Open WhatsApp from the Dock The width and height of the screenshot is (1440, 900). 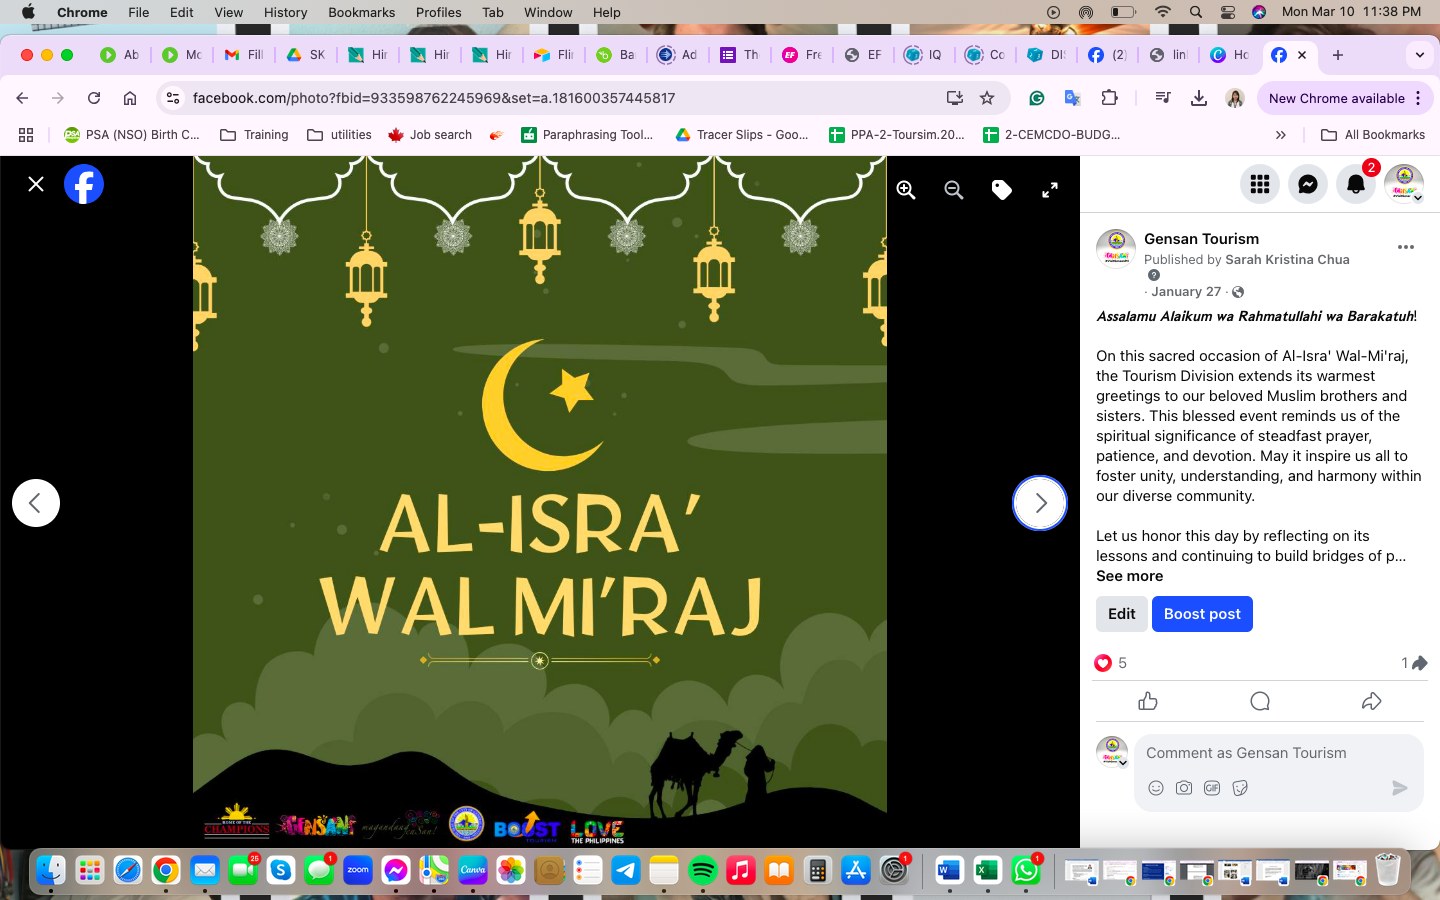coord(1025,871)
